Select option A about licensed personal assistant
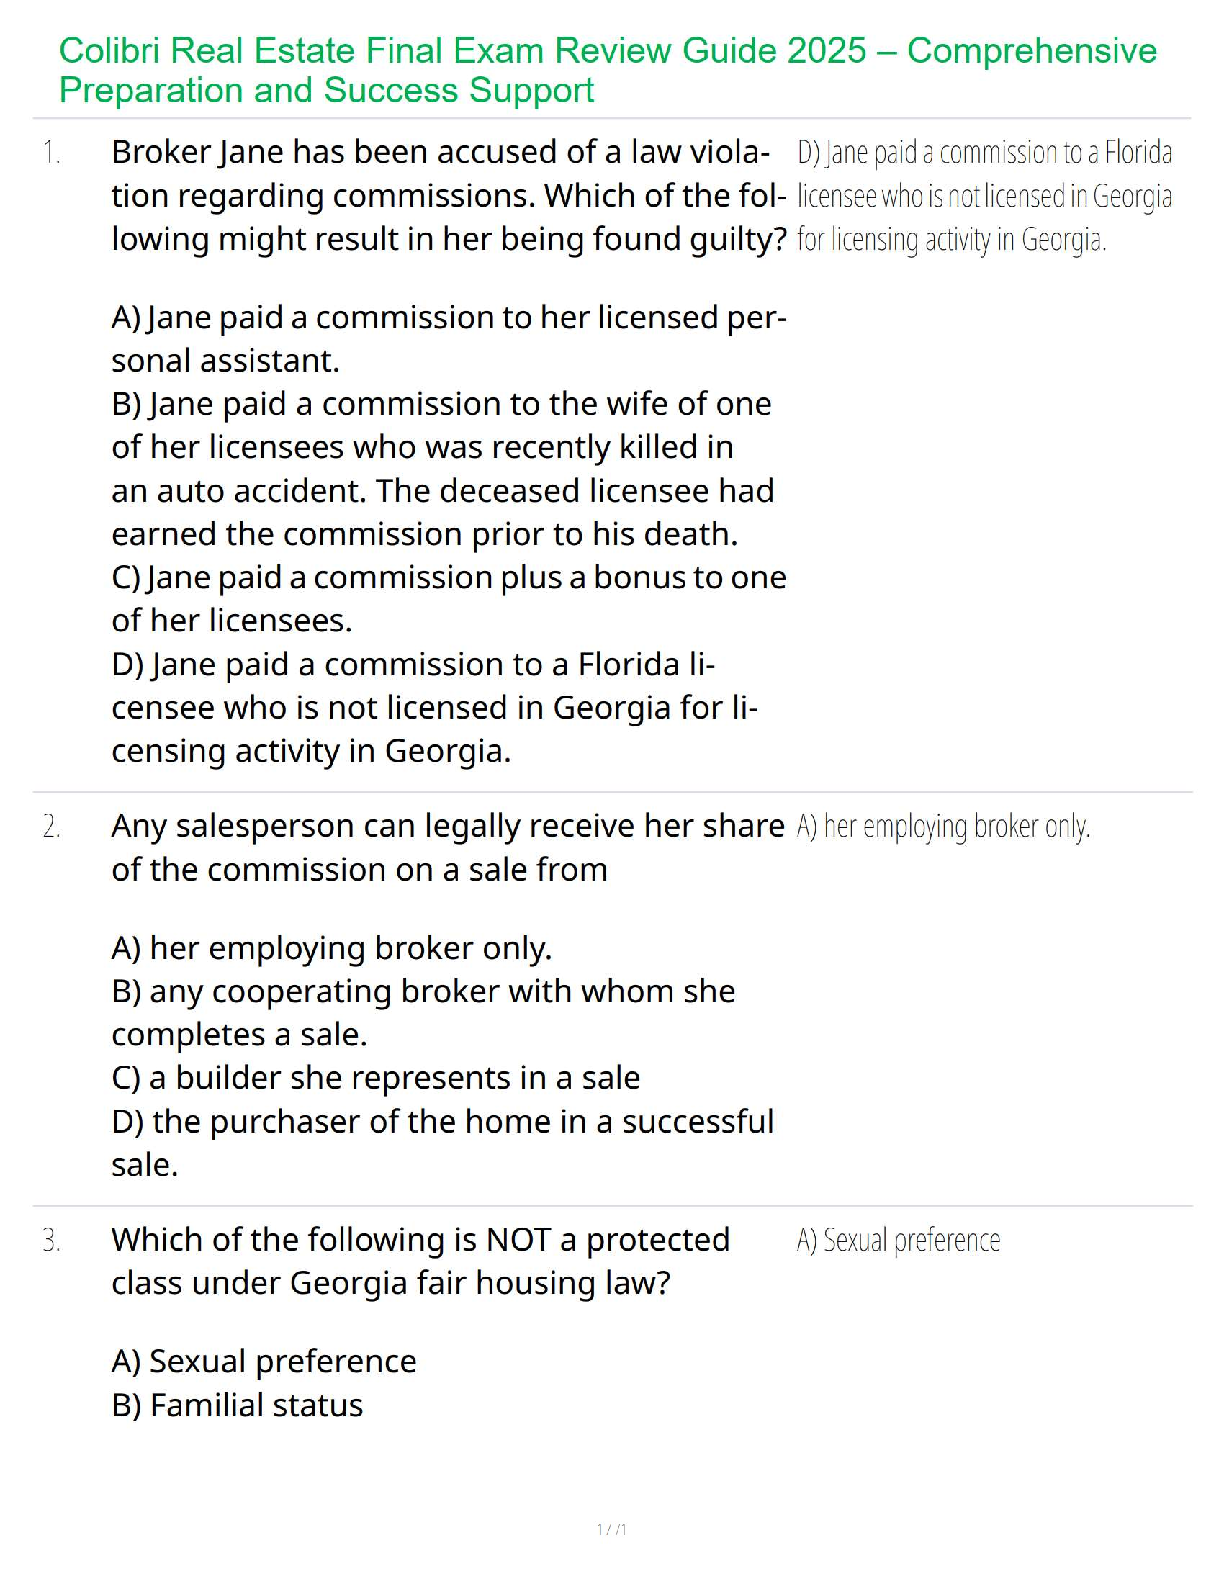Screen dimensions: 1224x1584 [x=448, y=339]
